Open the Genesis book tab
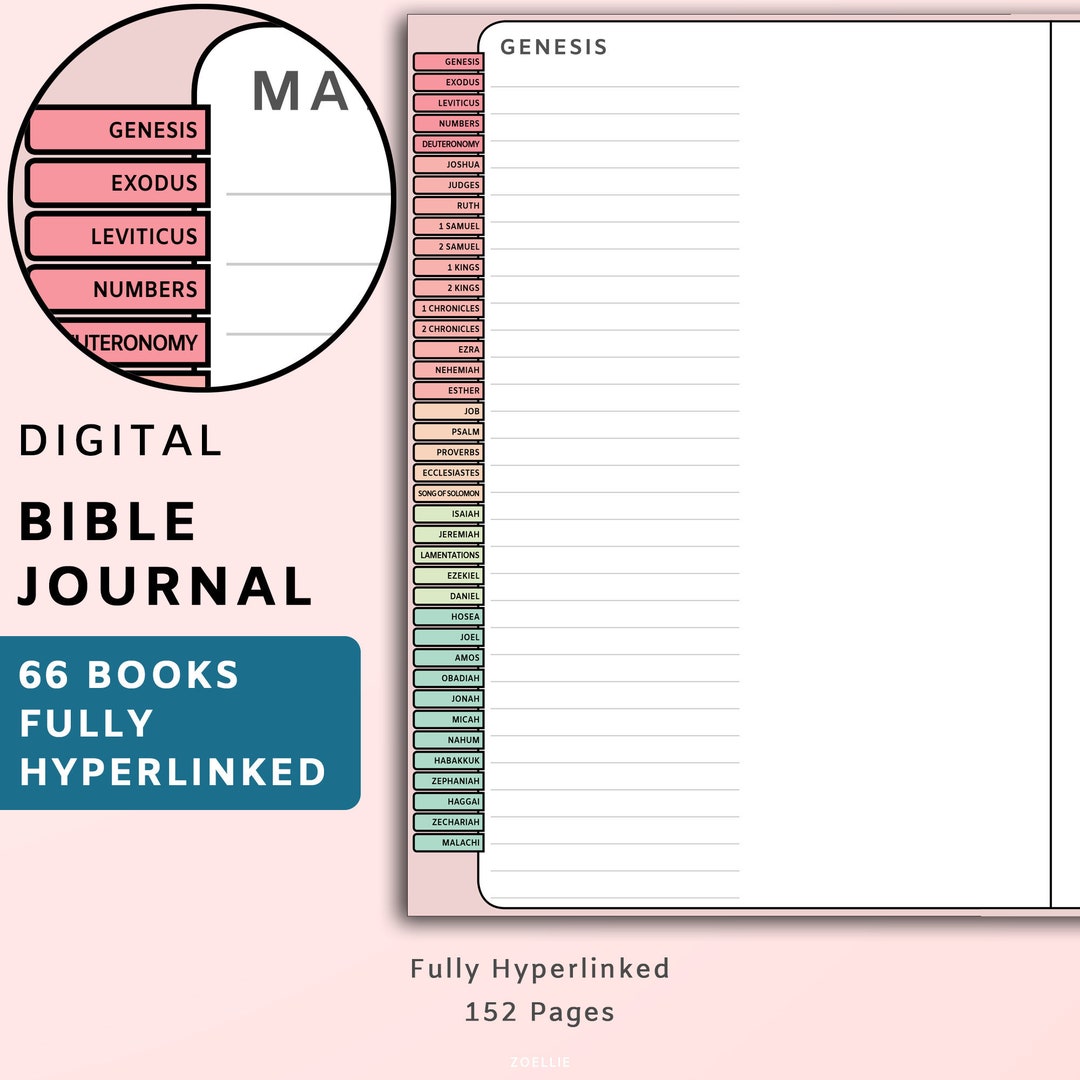 [x=449, y=61]
